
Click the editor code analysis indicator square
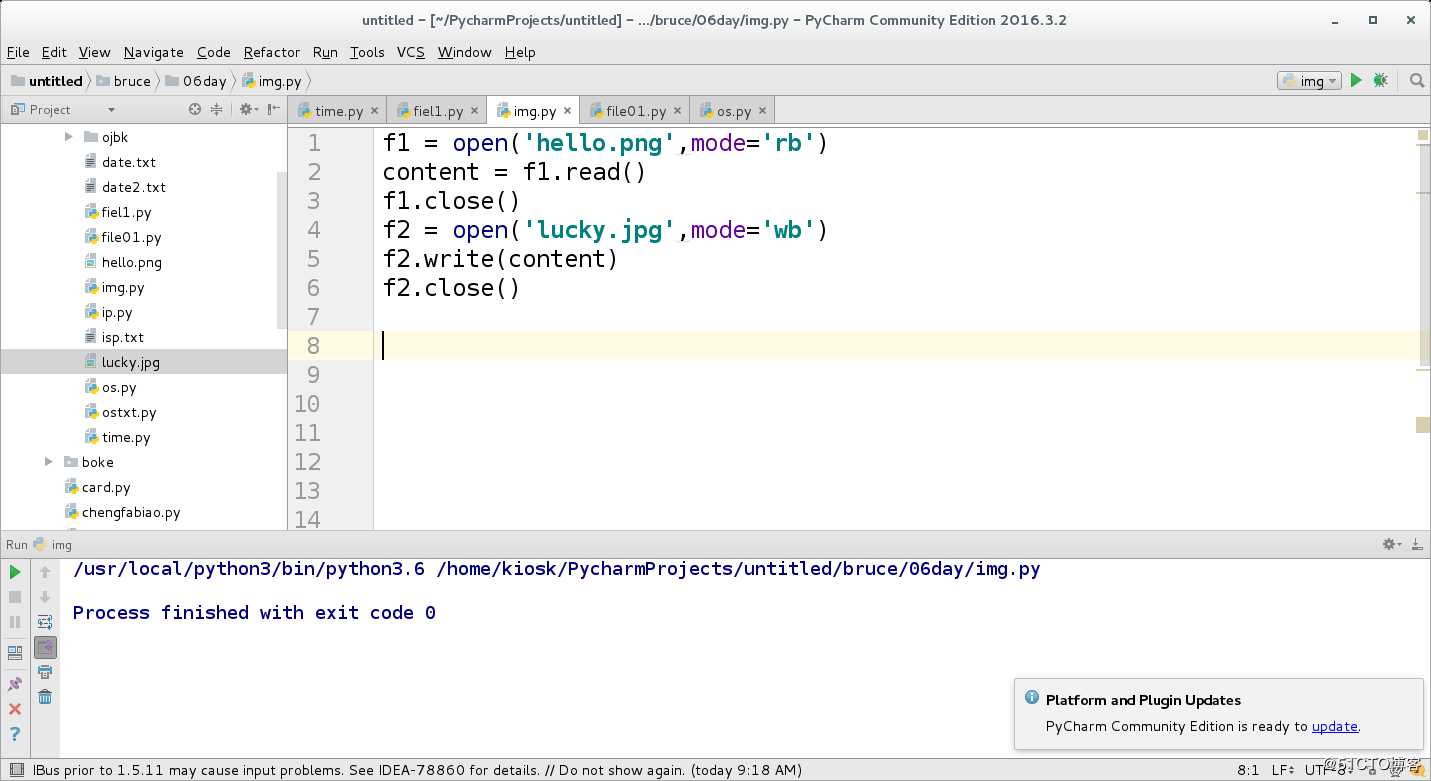point(1423,135)
